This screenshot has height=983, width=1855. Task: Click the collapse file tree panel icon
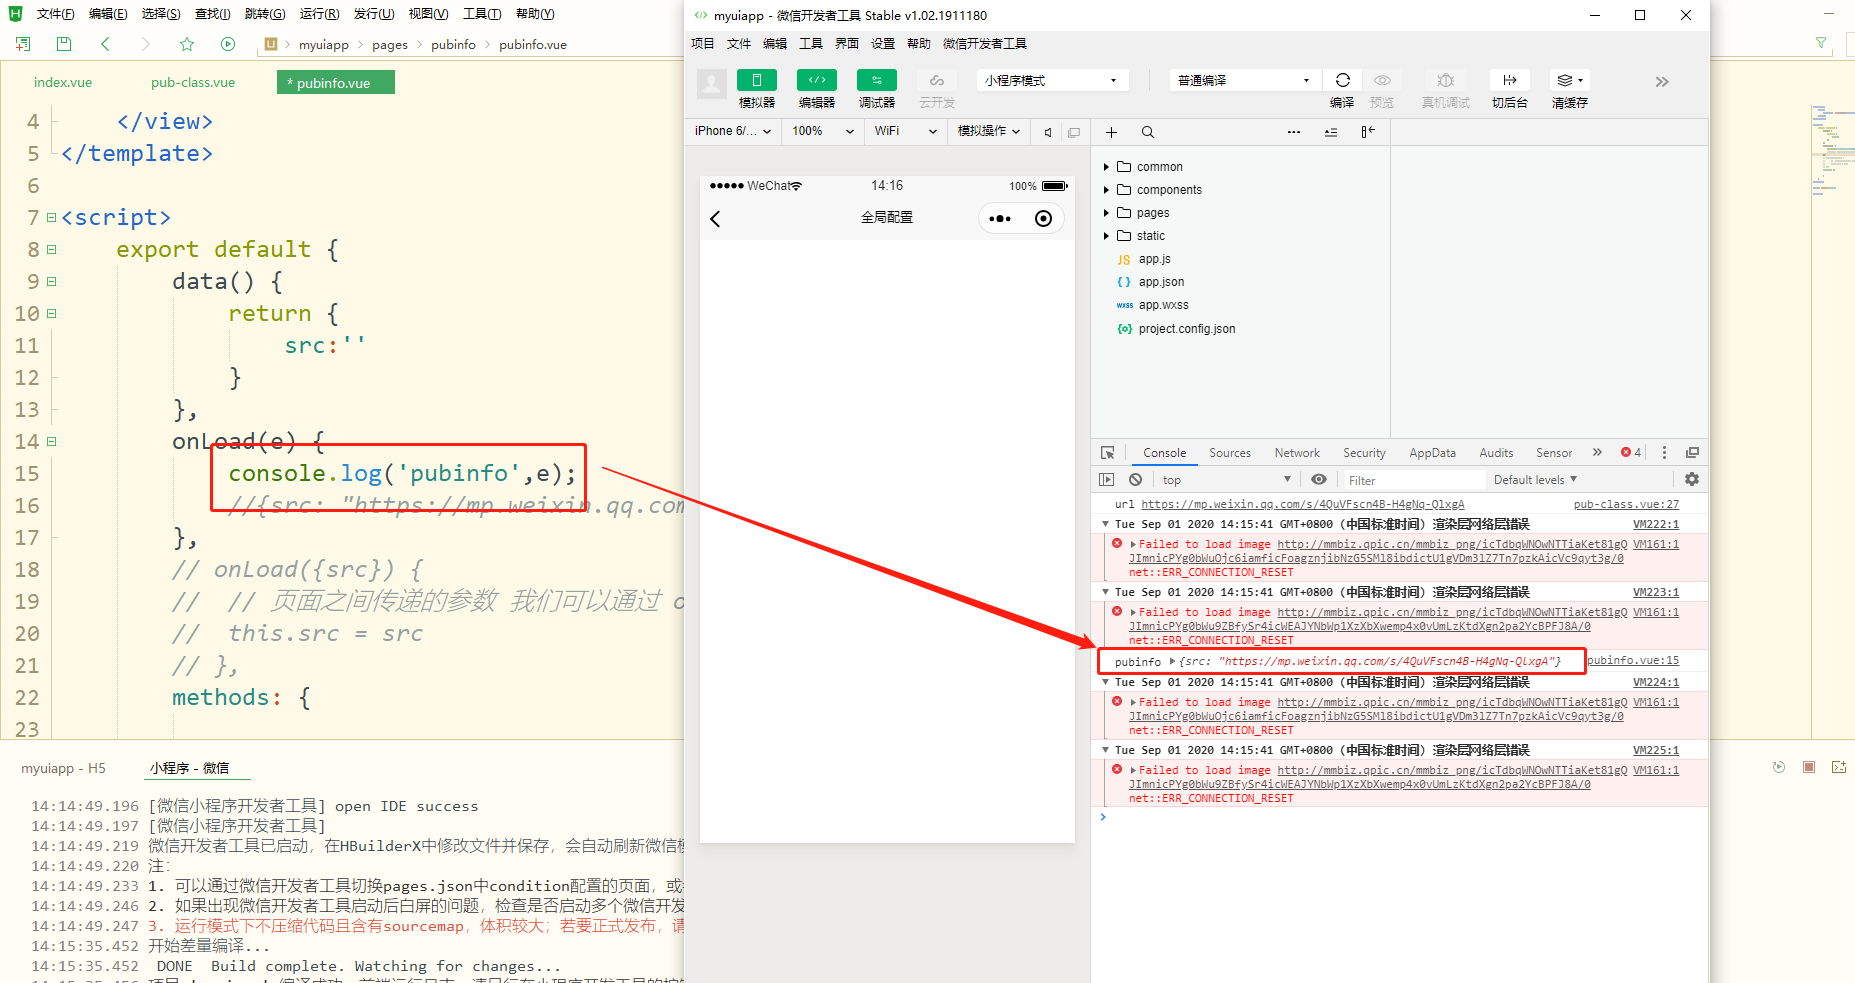[x=1368, y=132]
